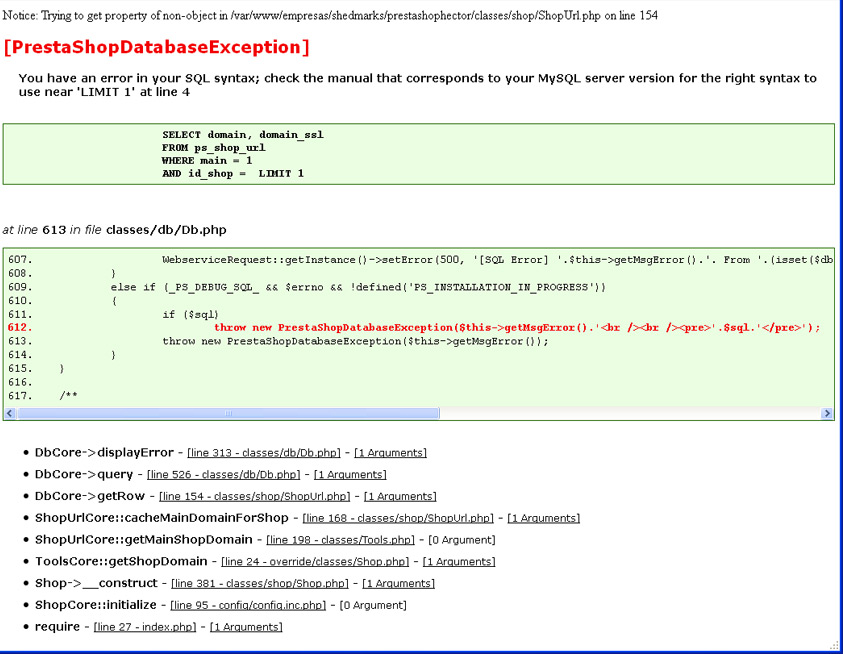The image size is (843, 654).
Task: Click the PHP Notice line at top
Action: tap(330, 15)
